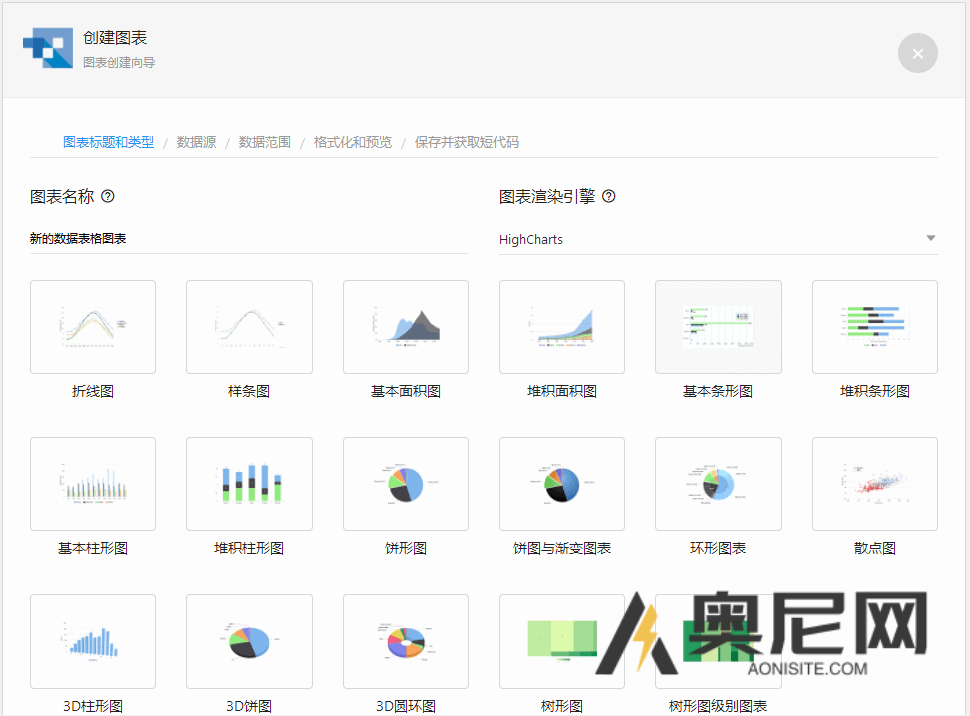This screenshot has height=716, width=970.
Task: Close the 创建图表 wizard dialog
Action: coord(918,53)
